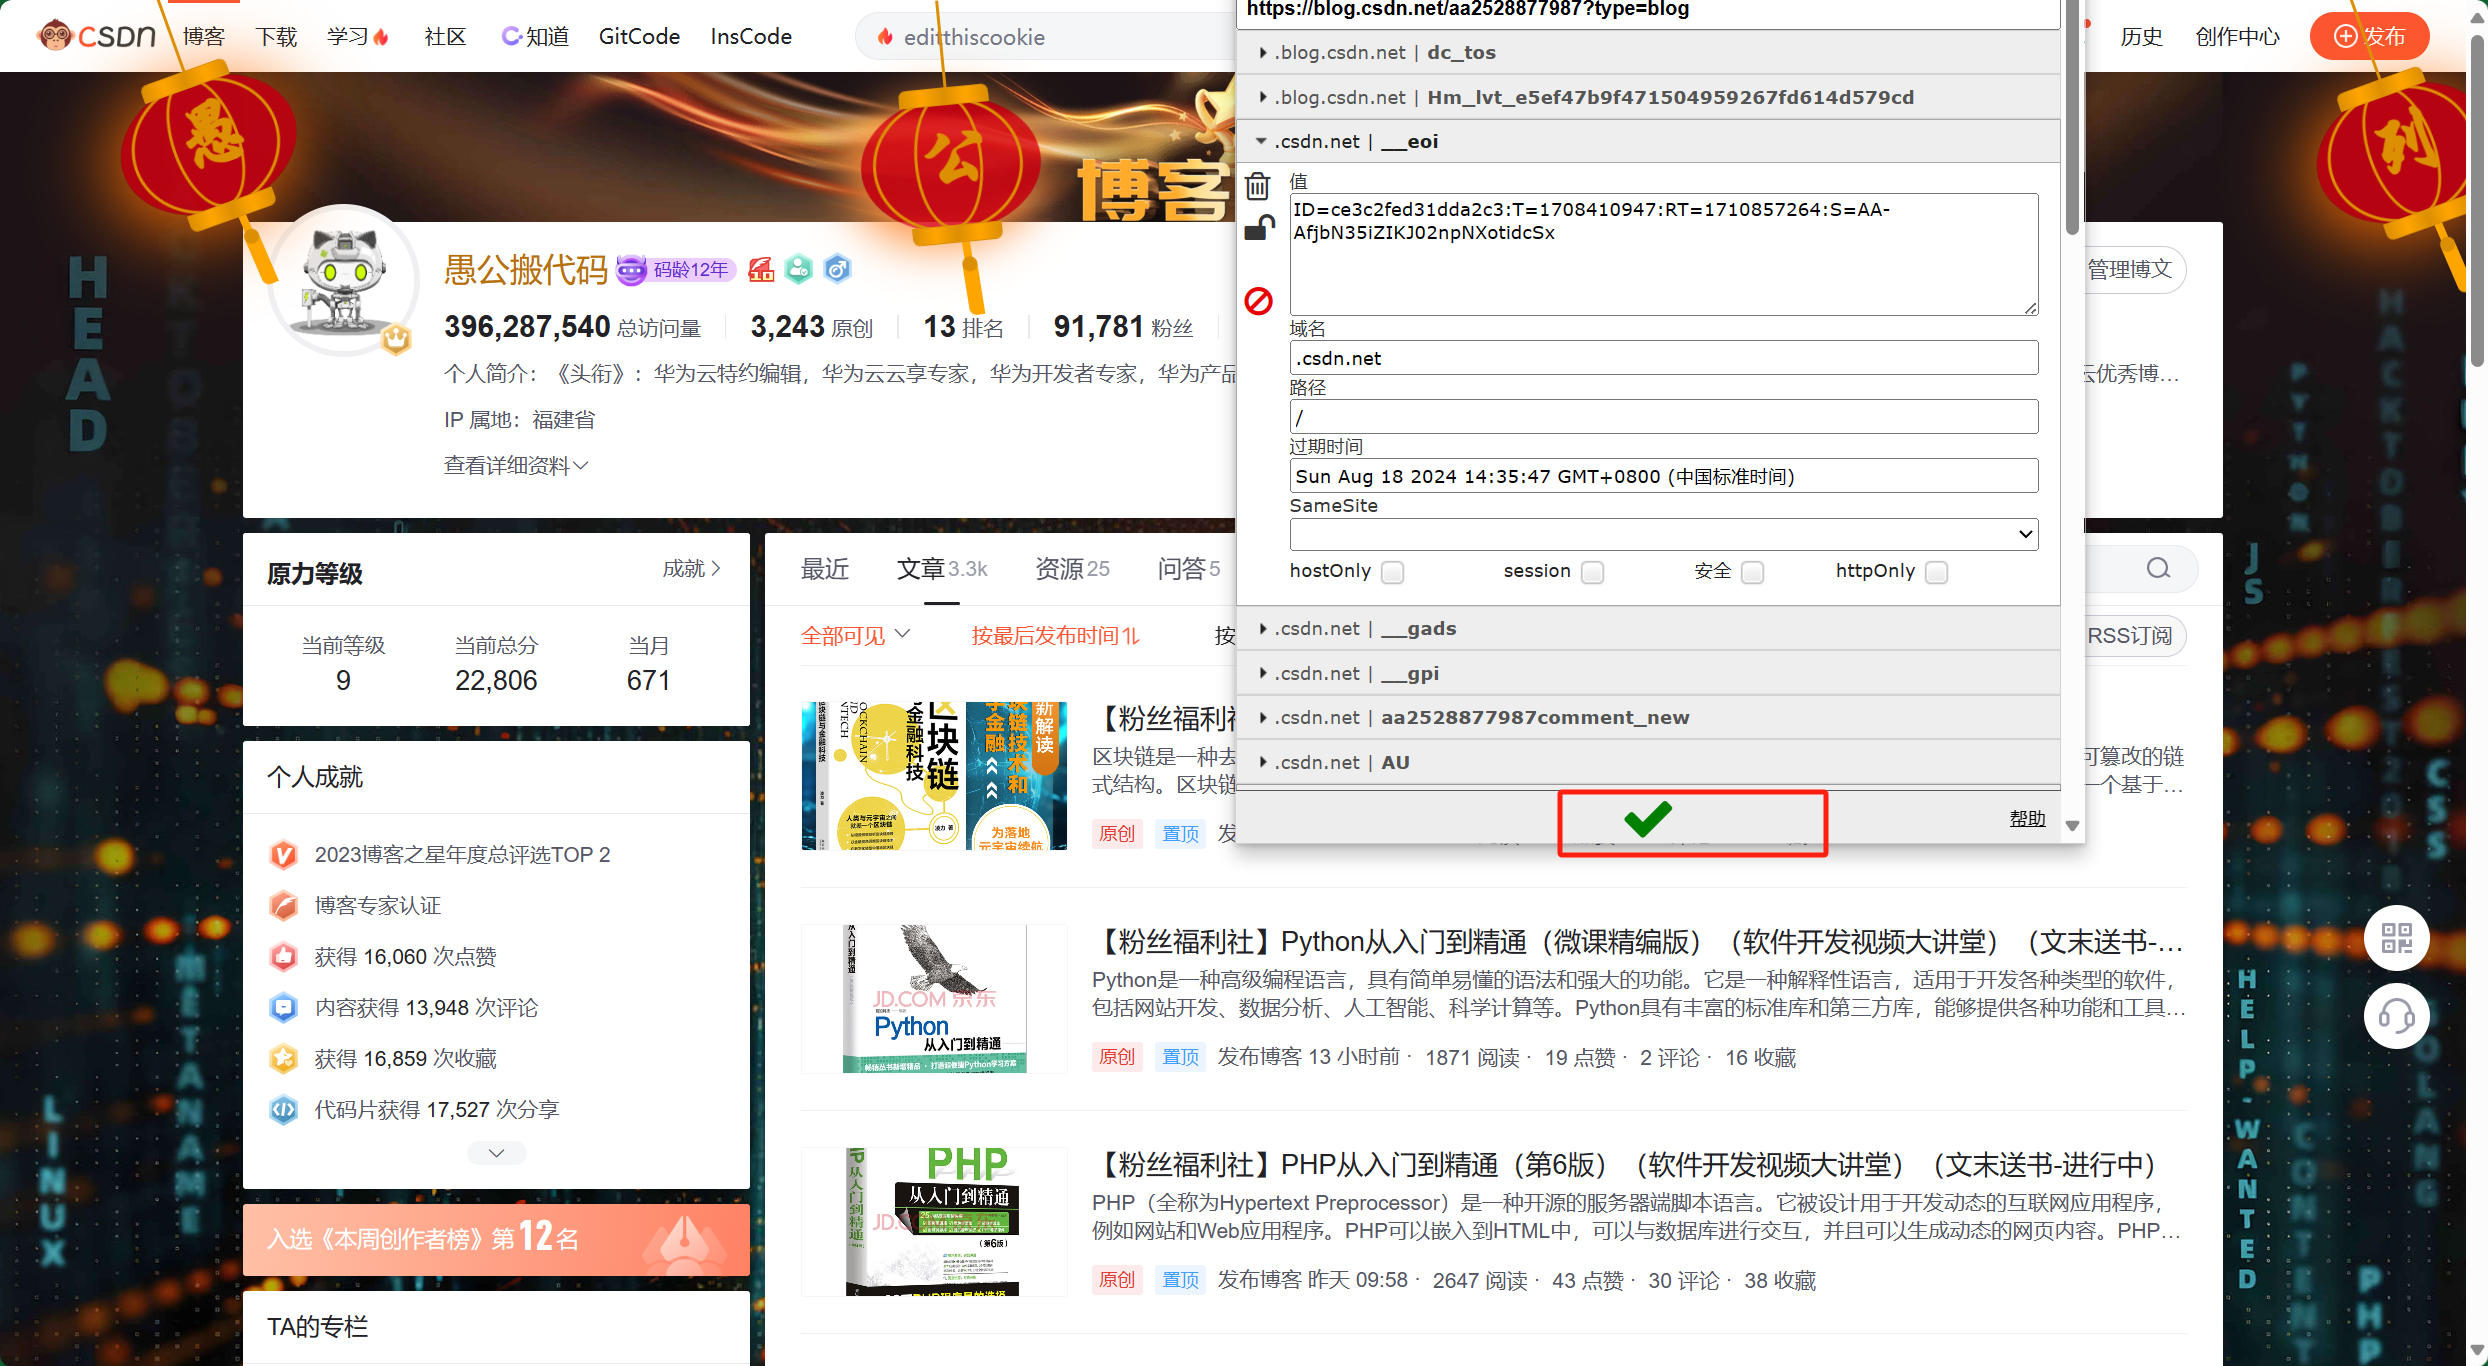Delete the ___eoi cookie with trash icon
Viewport: 2488px width, 1366px height.
coord(1258,186)
